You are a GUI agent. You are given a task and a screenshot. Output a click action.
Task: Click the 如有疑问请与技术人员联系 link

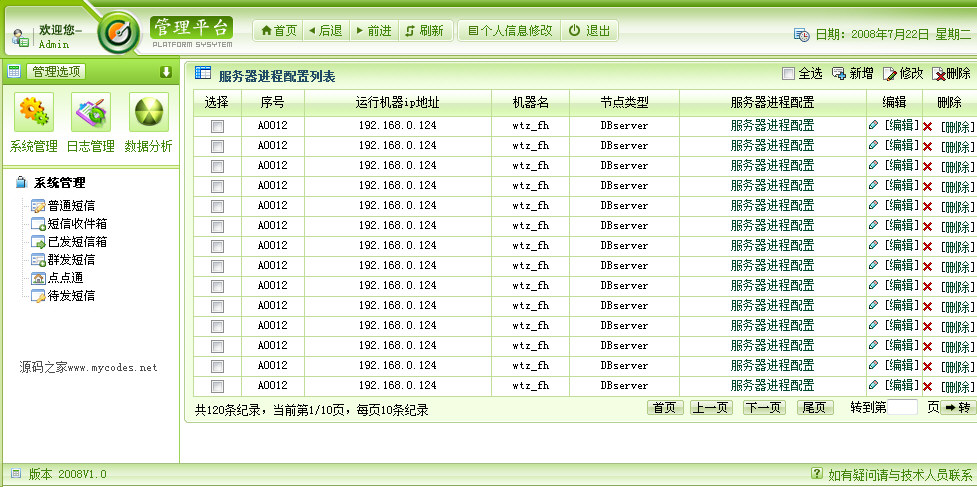coord(900,475)
